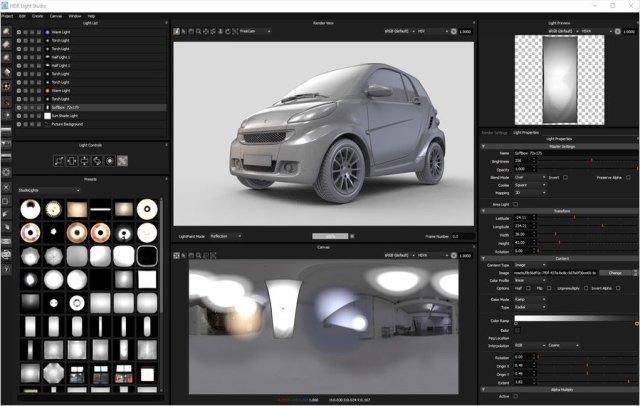Enable the Invert checkbox in Blend Mode row
This screenshot has width=640, height=406.
click(565, 177)
